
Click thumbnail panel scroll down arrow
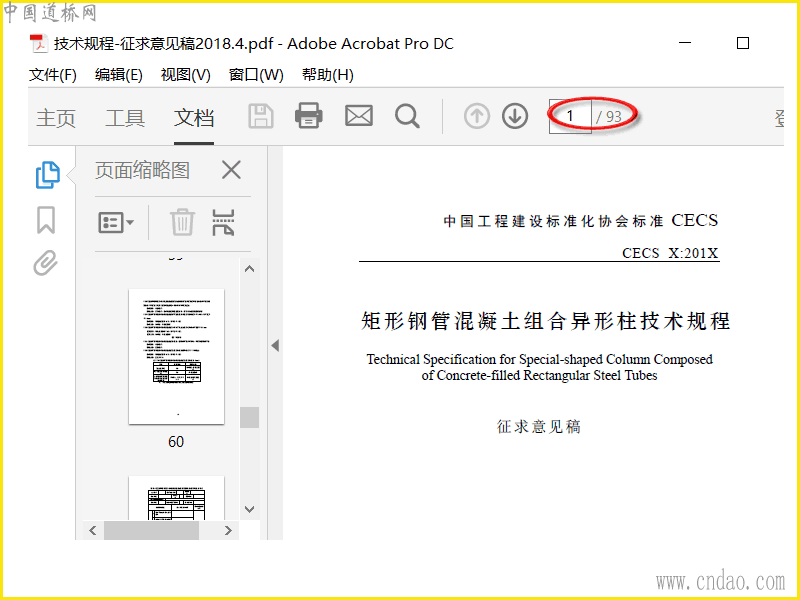(249, 509)
